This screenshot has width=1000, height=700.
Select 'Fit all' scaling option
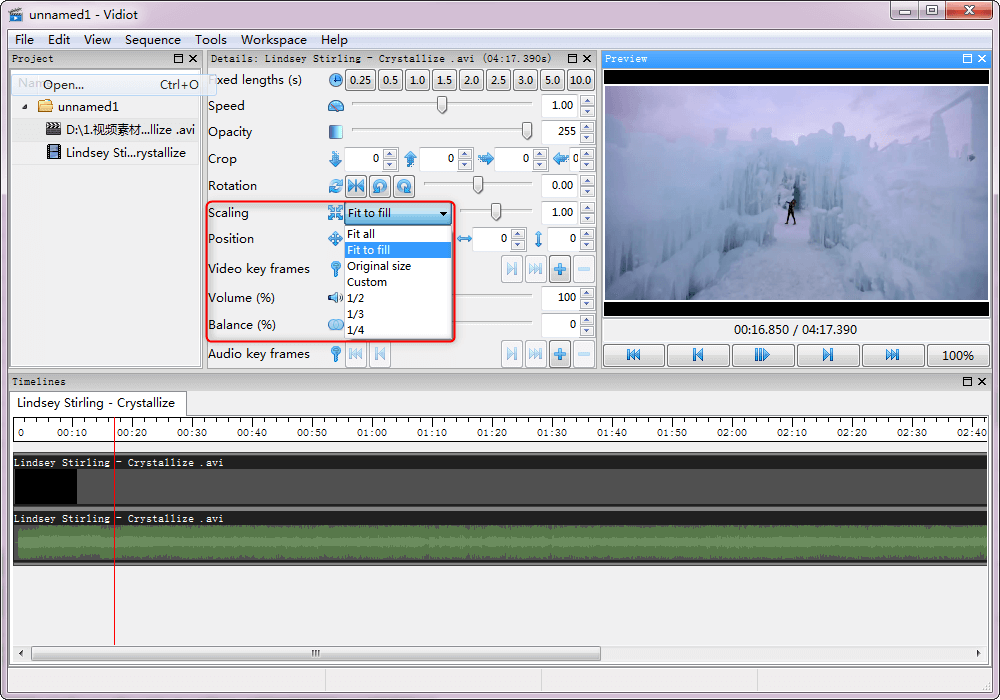pos(361,234)
